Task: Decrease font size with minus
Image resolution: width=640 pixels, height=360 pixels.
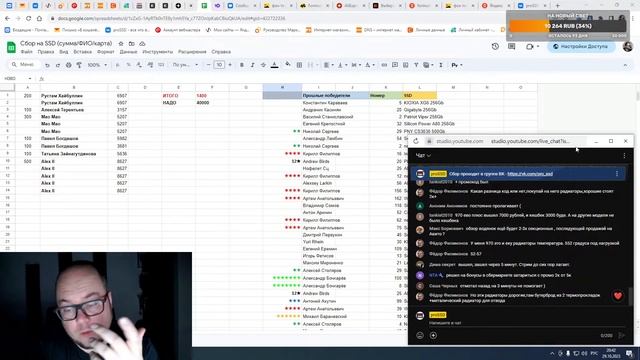Action: tap(208, 65)
